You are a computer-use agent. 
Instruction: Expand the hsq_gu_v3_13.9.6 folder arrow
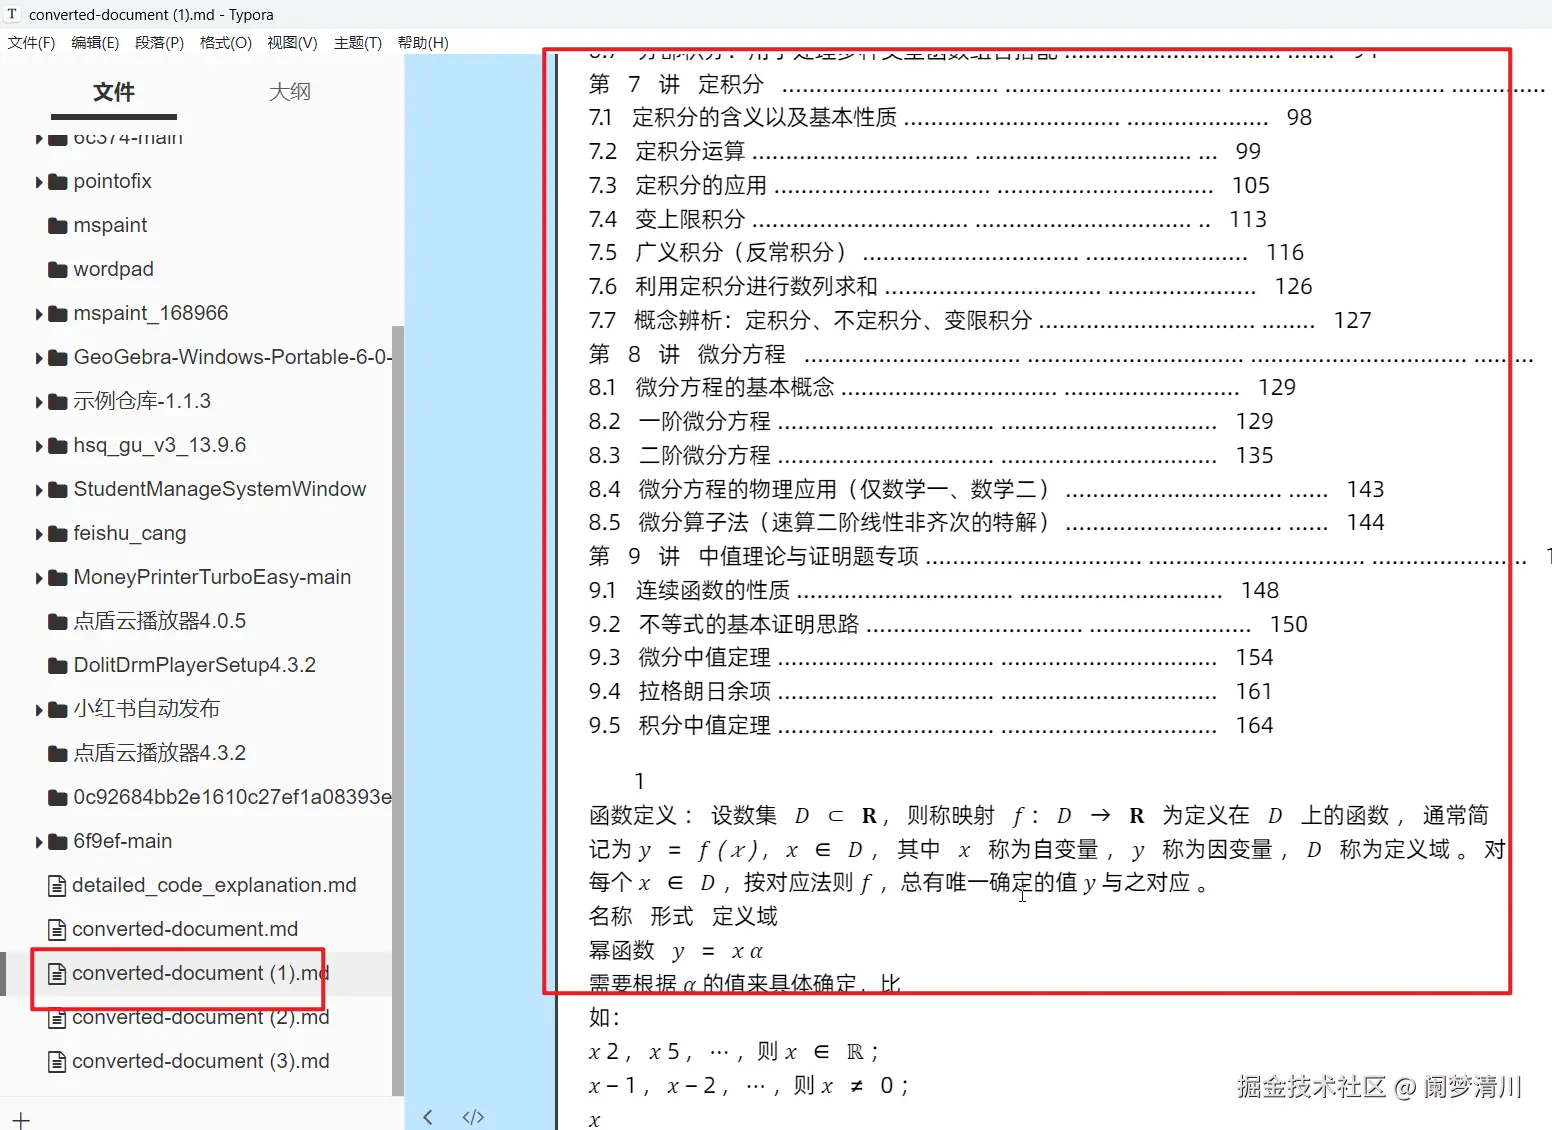pos(39,446)
